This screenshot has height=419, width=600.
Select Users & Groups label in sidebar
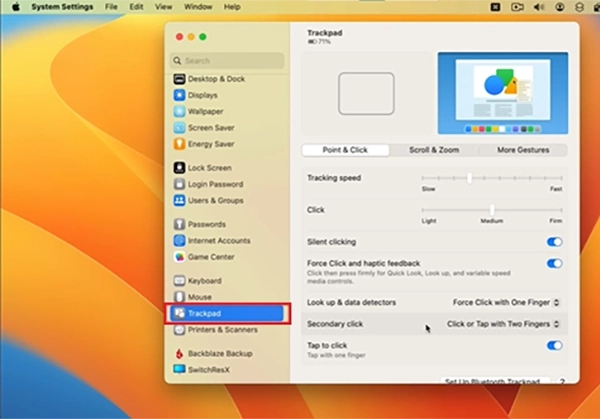(215, 201)
